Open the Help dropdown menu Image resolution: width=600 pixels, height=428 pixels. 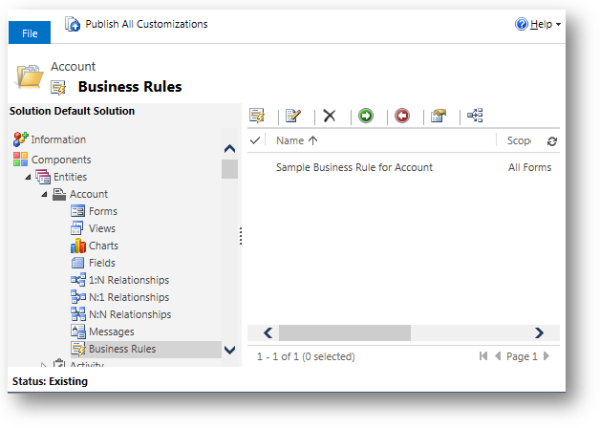[x=538, y=24]
